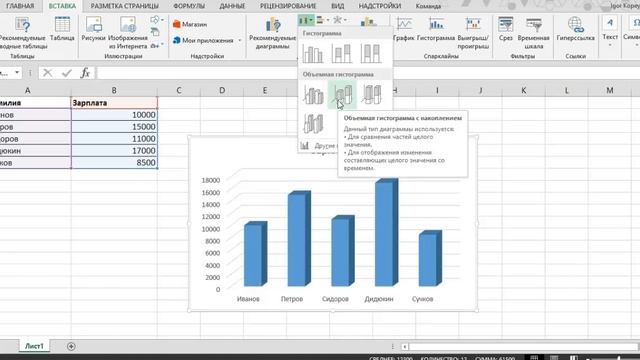
Task: Select the 3D 100% stacked column chart
Action: 371,94
